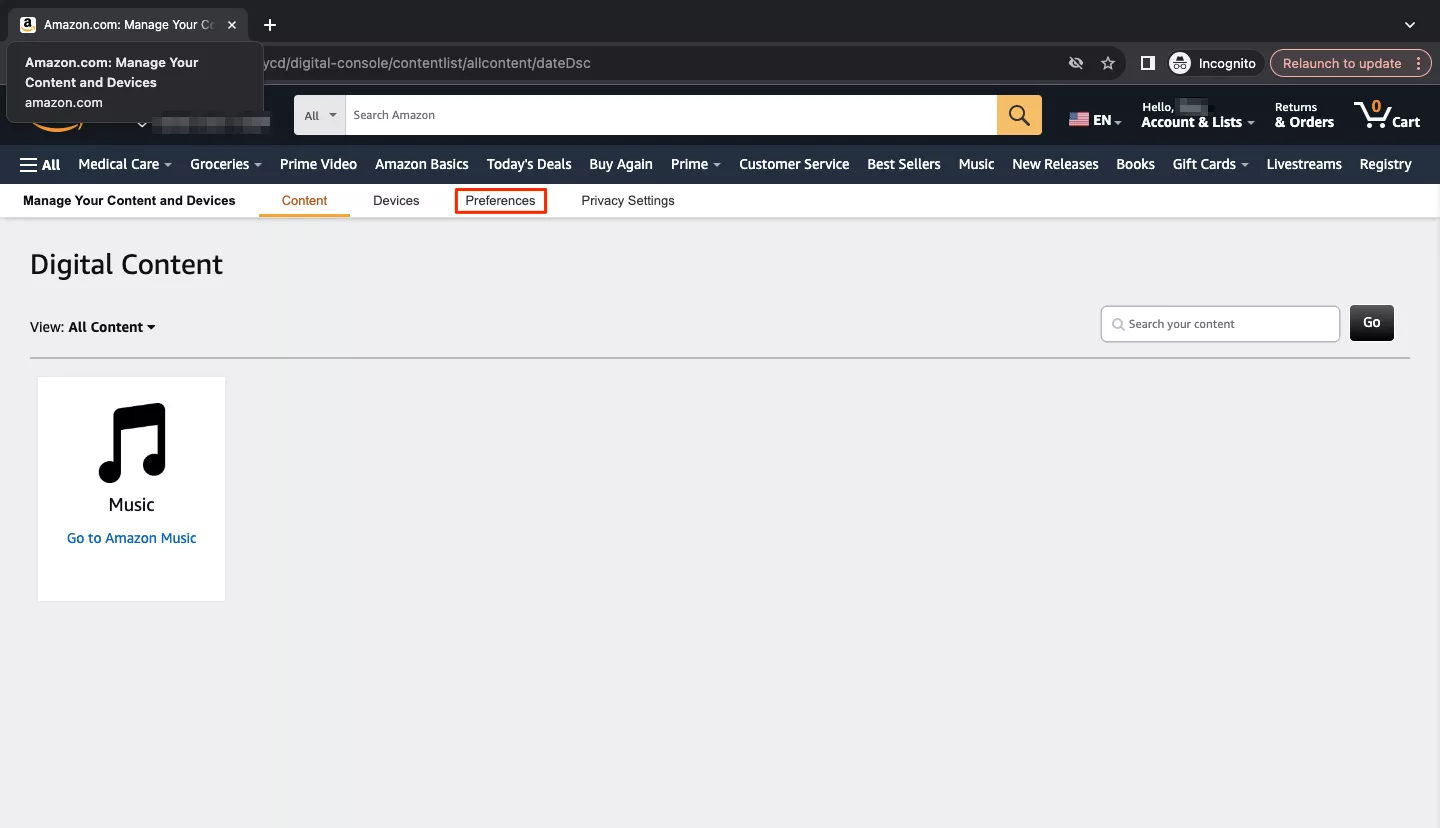Expand Medical Care menu
The height and width of the screenshot is (828, 1440).
[125, 164]
